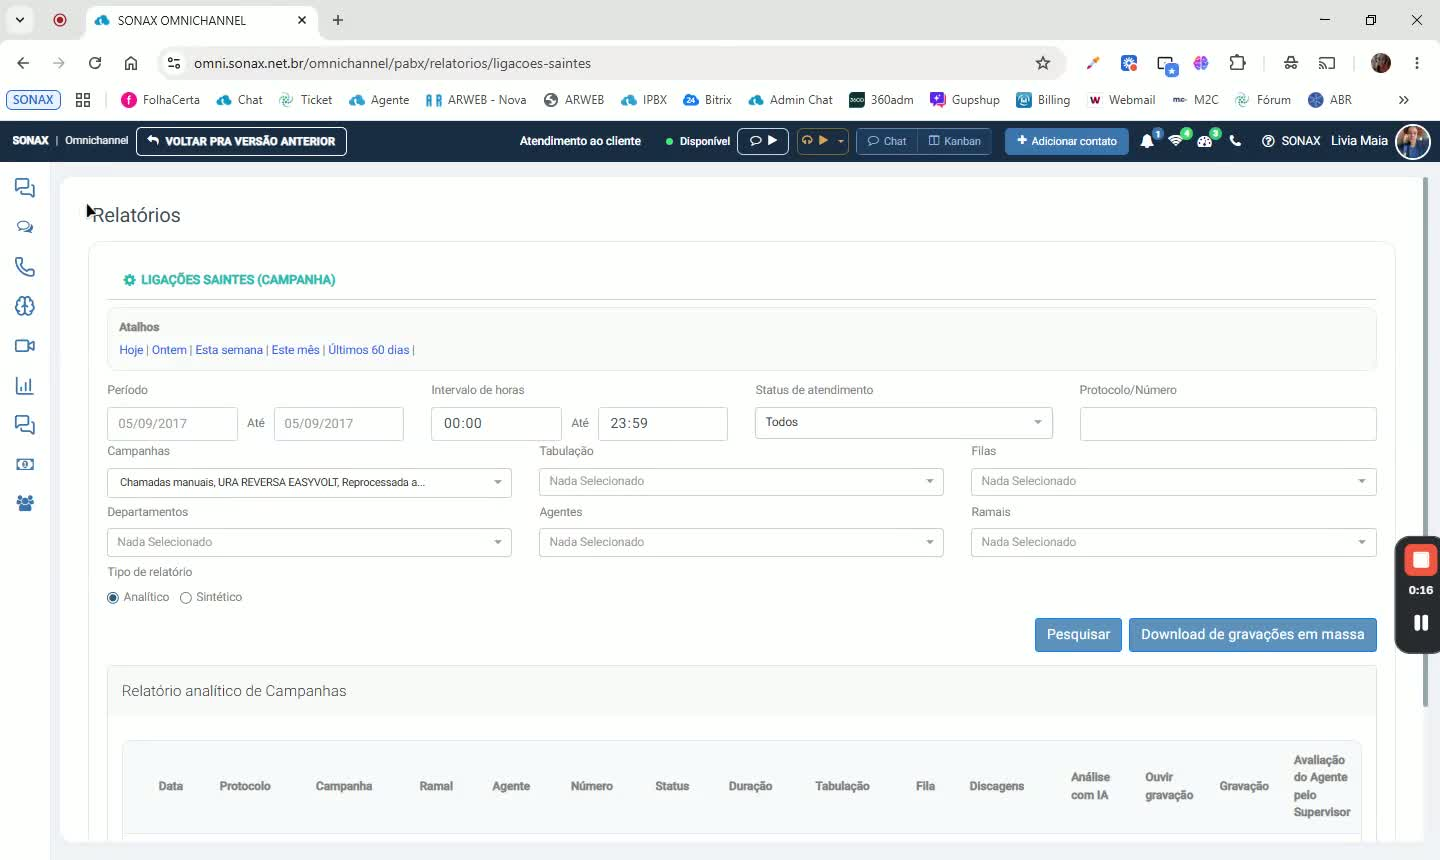
Task: Open the users group sidebar icon
Action: (25, 504)
